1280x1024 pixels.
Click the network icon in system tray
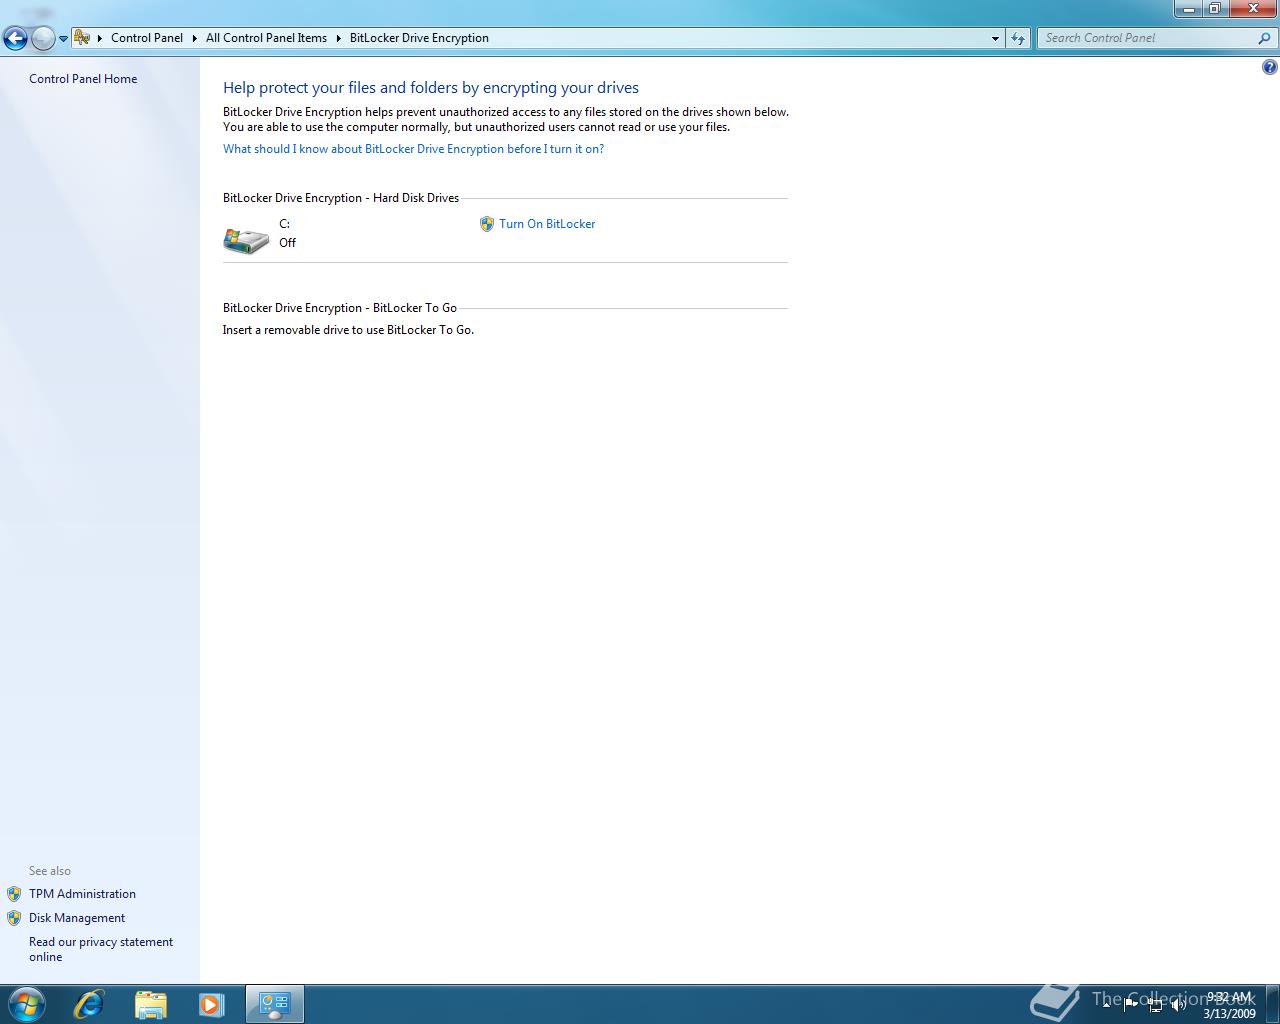1155,1005
